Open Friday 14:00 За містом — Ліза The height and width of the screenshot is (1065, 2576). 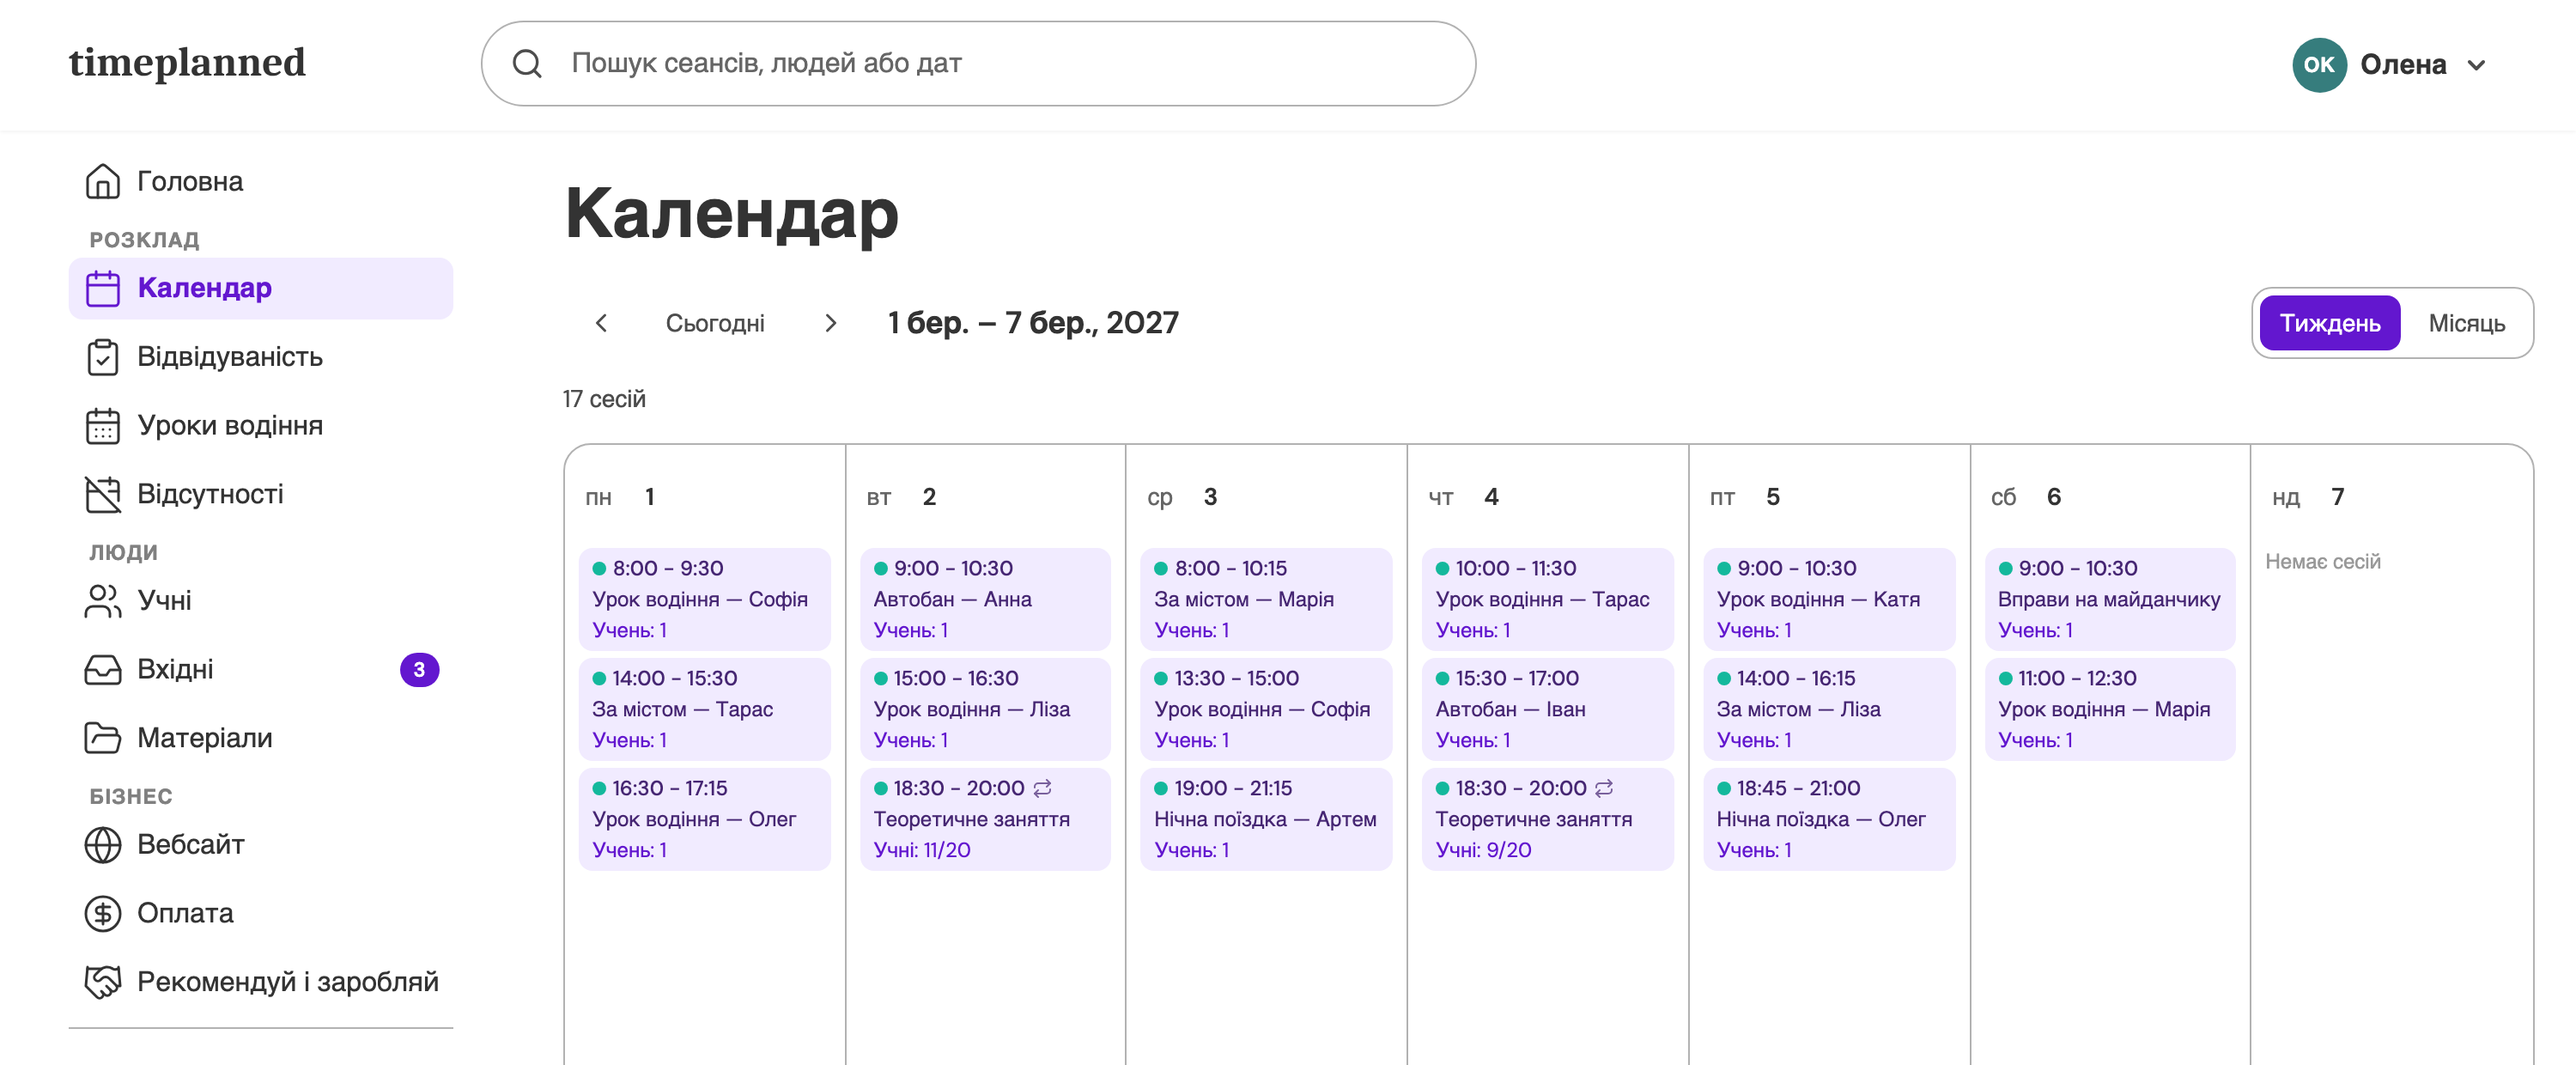point(1829,709)
